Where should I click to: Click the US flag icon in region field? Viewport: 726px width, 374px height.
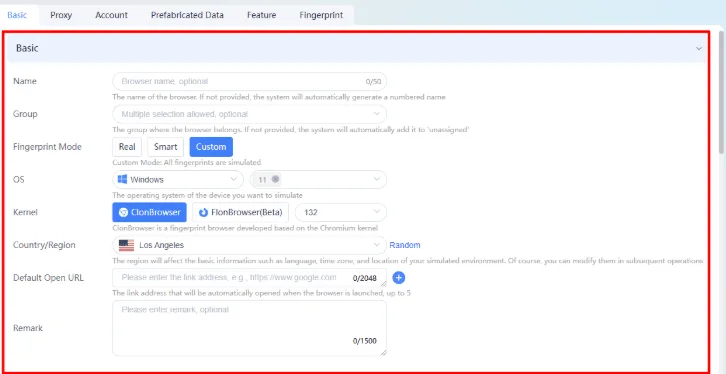click(x=126, y=245)
